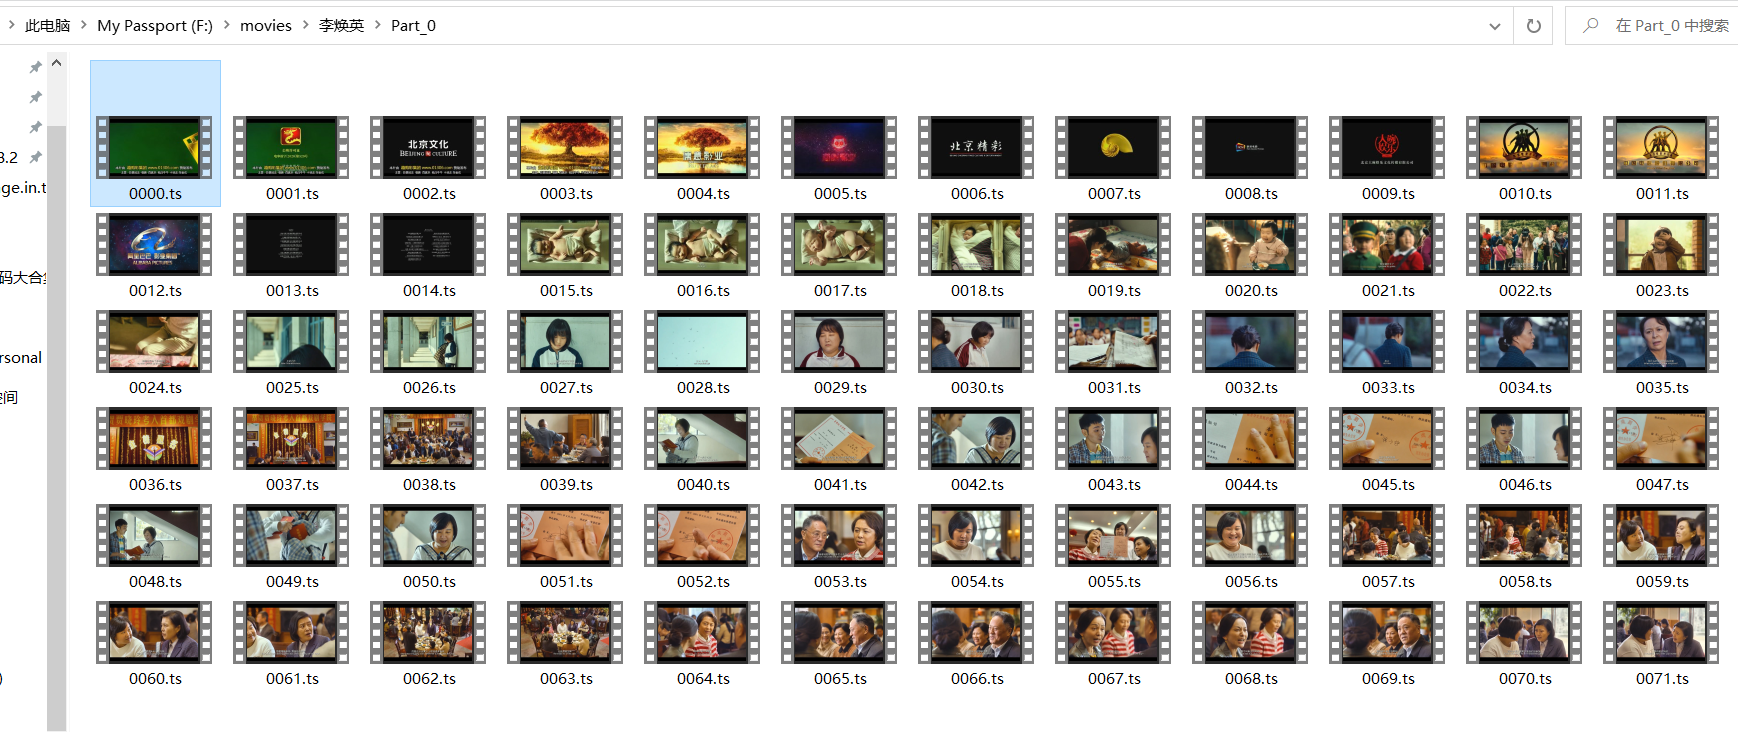The image size is (1738, 732).
Task: Select the 0005.ts video thumbnail
Action: pyautogui.click(x=840, y=147)
